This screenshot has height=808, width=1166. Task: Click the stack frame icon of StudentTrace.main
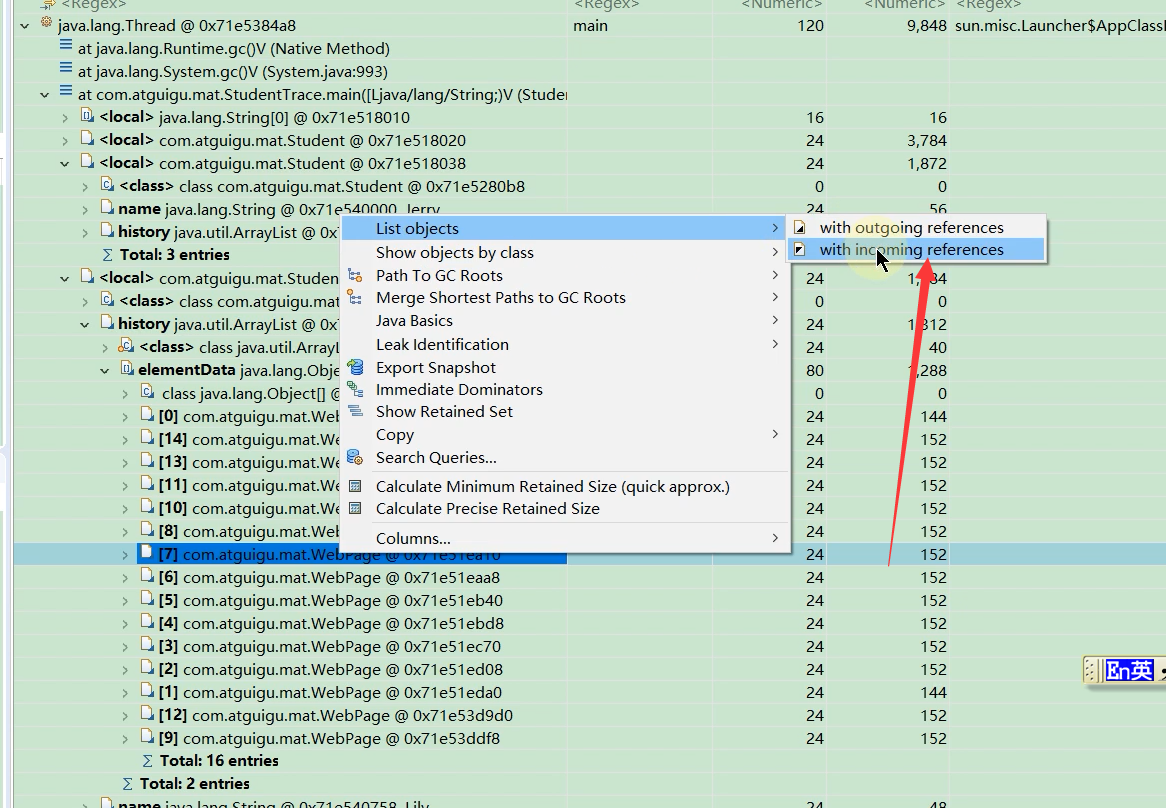pyautogui.click(x=66, y=93)
